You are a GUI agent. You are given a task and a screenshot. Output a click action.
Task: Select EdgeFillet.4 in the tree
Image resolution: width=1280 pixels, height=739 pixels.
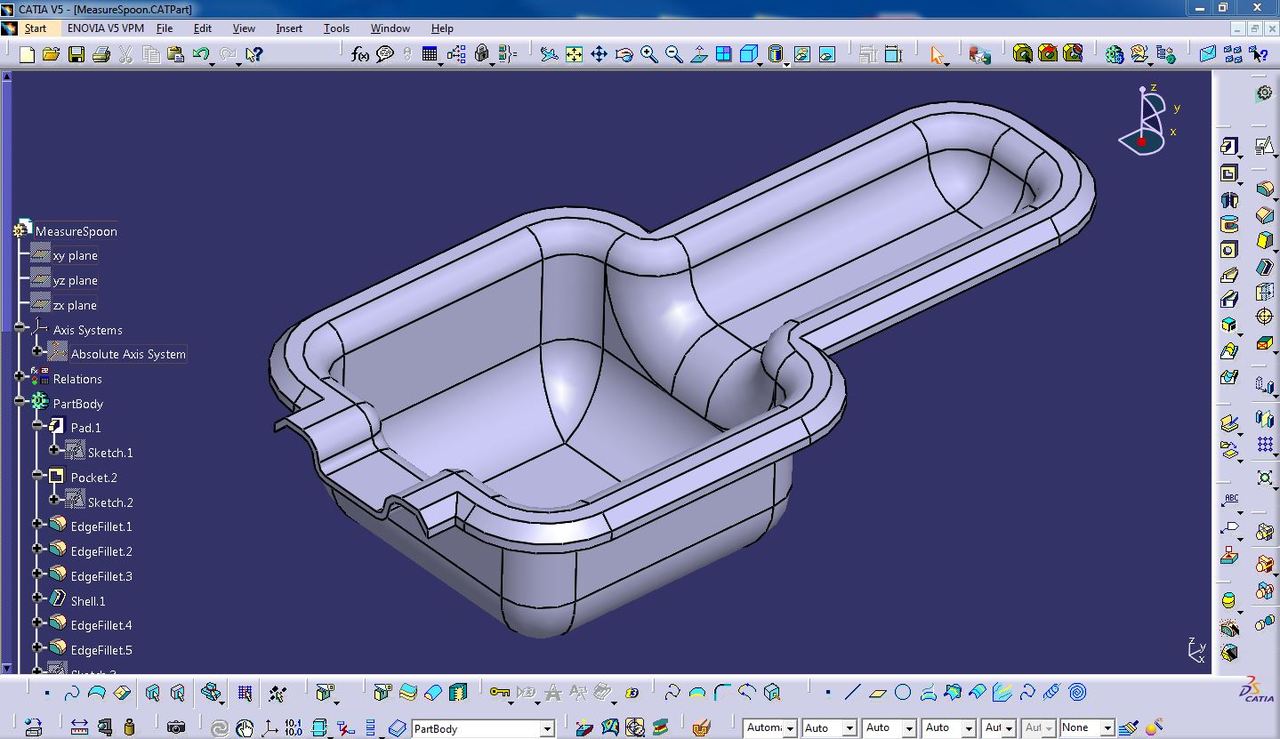click(101, 625)
